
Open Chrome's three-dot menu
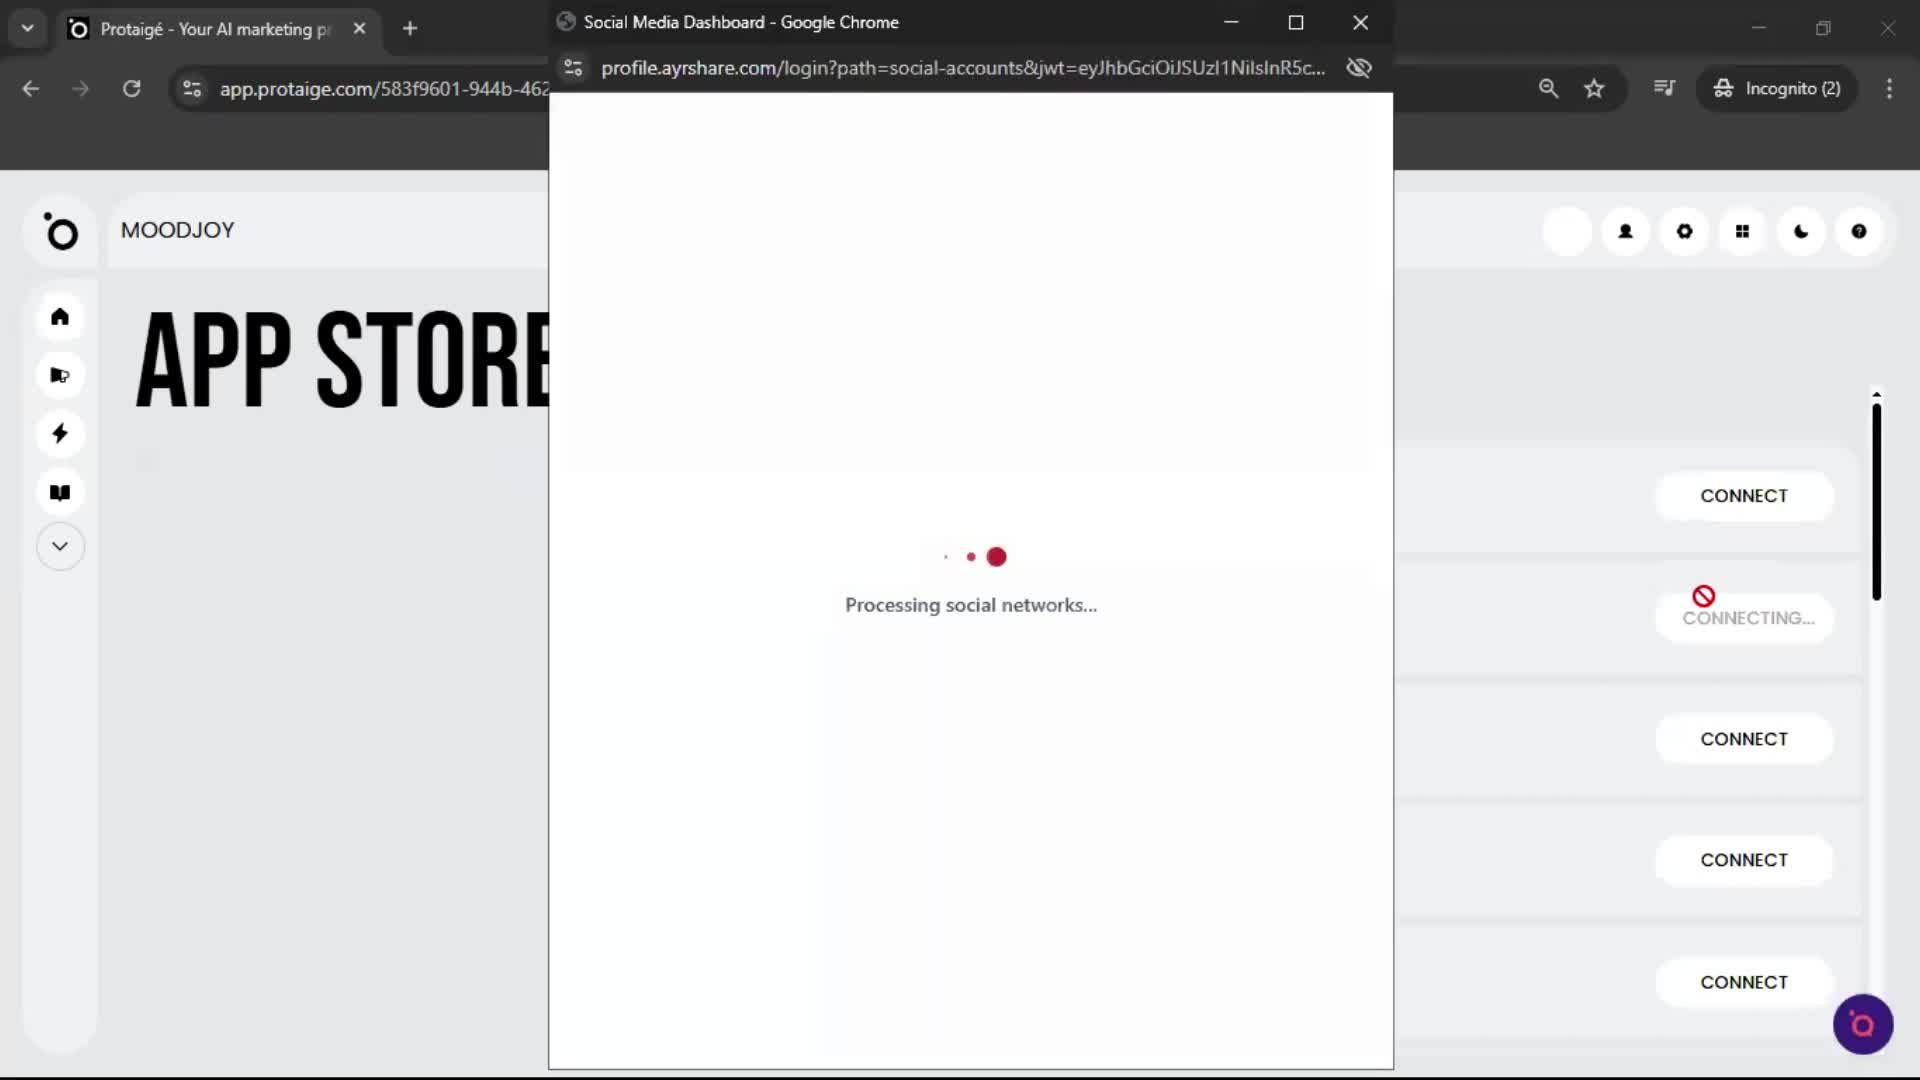[x=1889, y=88]
